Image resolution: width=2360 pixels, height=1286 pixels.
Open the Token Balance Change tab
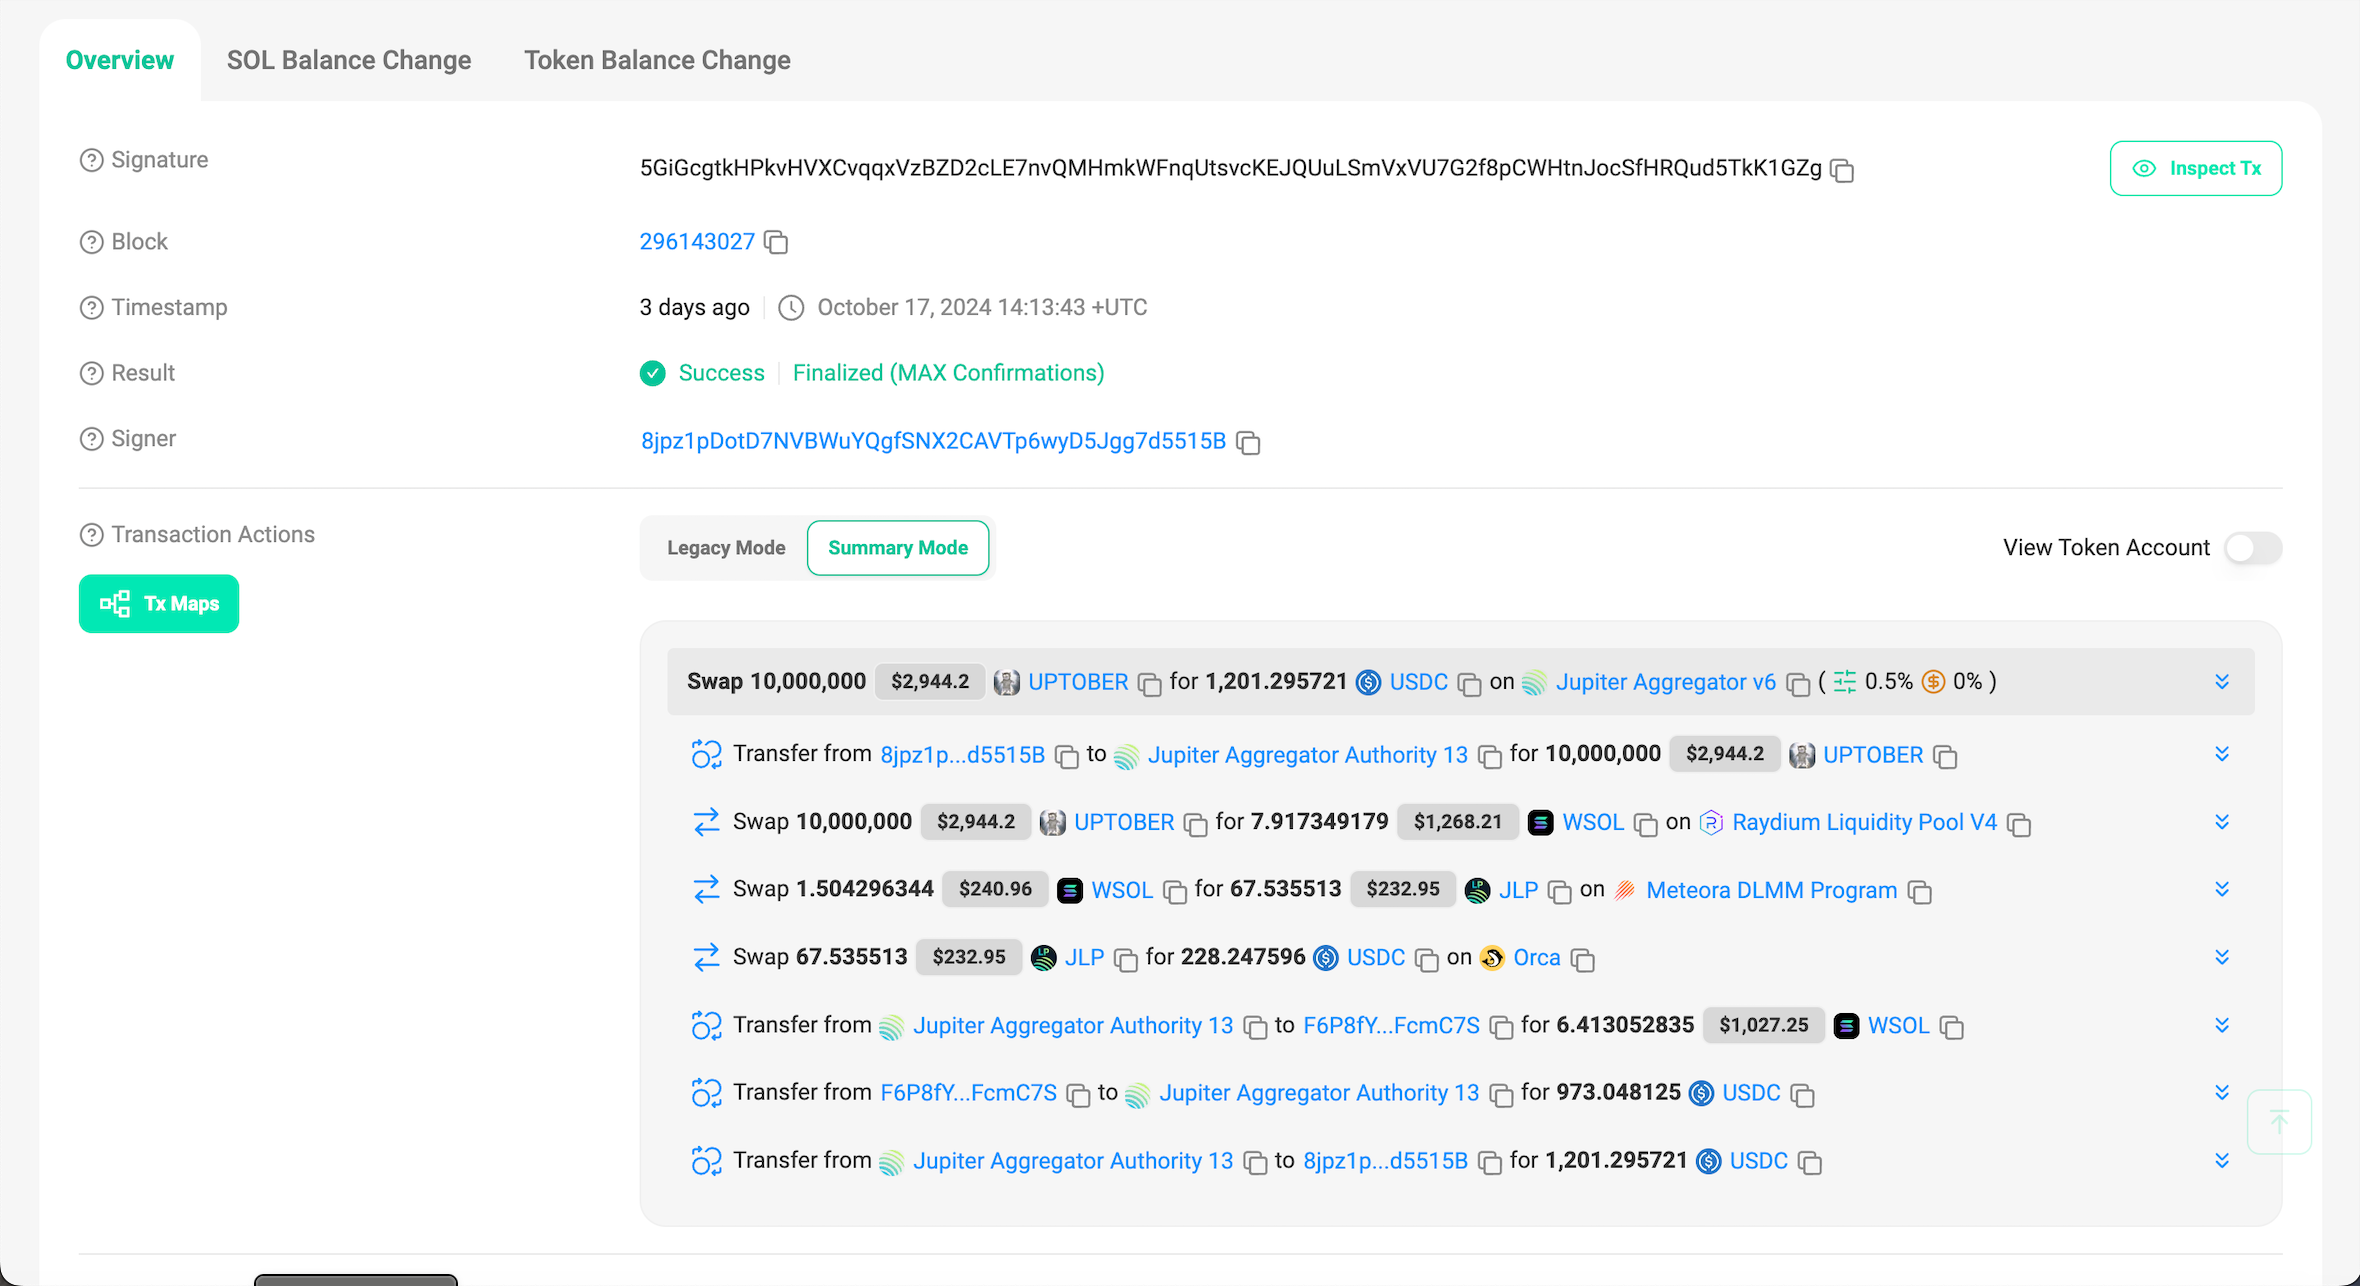(657, 60)
